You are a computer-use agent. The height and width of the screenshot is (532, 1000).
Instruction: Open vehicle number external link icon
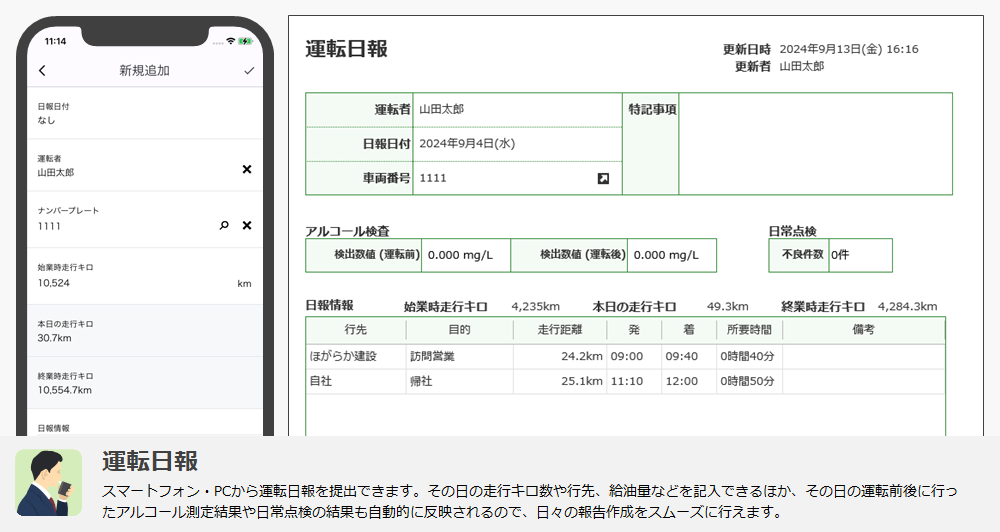(603, 178)
